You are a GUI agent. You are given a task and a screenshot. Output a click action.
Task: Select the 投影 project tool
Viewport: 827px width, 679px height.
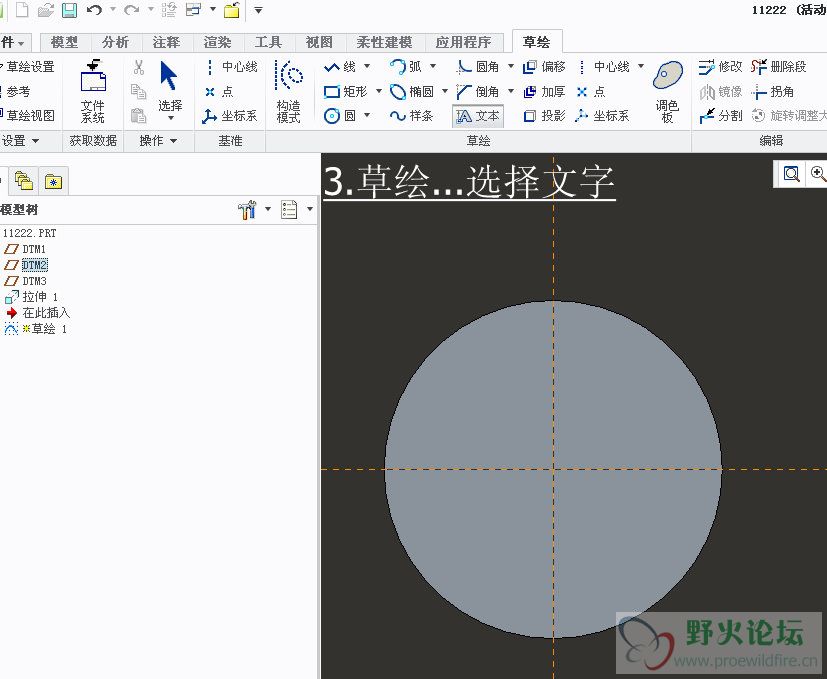tap(544, 116)
